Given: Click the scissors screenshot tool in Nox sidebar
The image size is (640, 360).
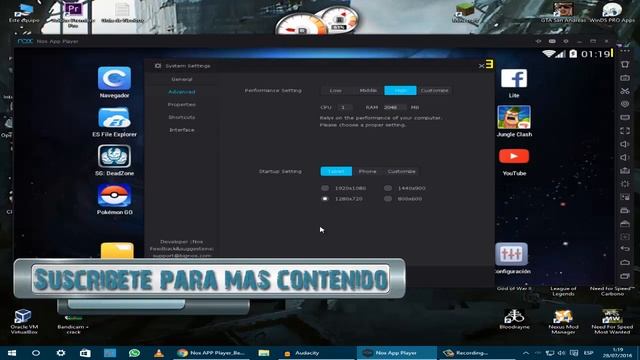Looking at the screenshot, I should [624, 91].
